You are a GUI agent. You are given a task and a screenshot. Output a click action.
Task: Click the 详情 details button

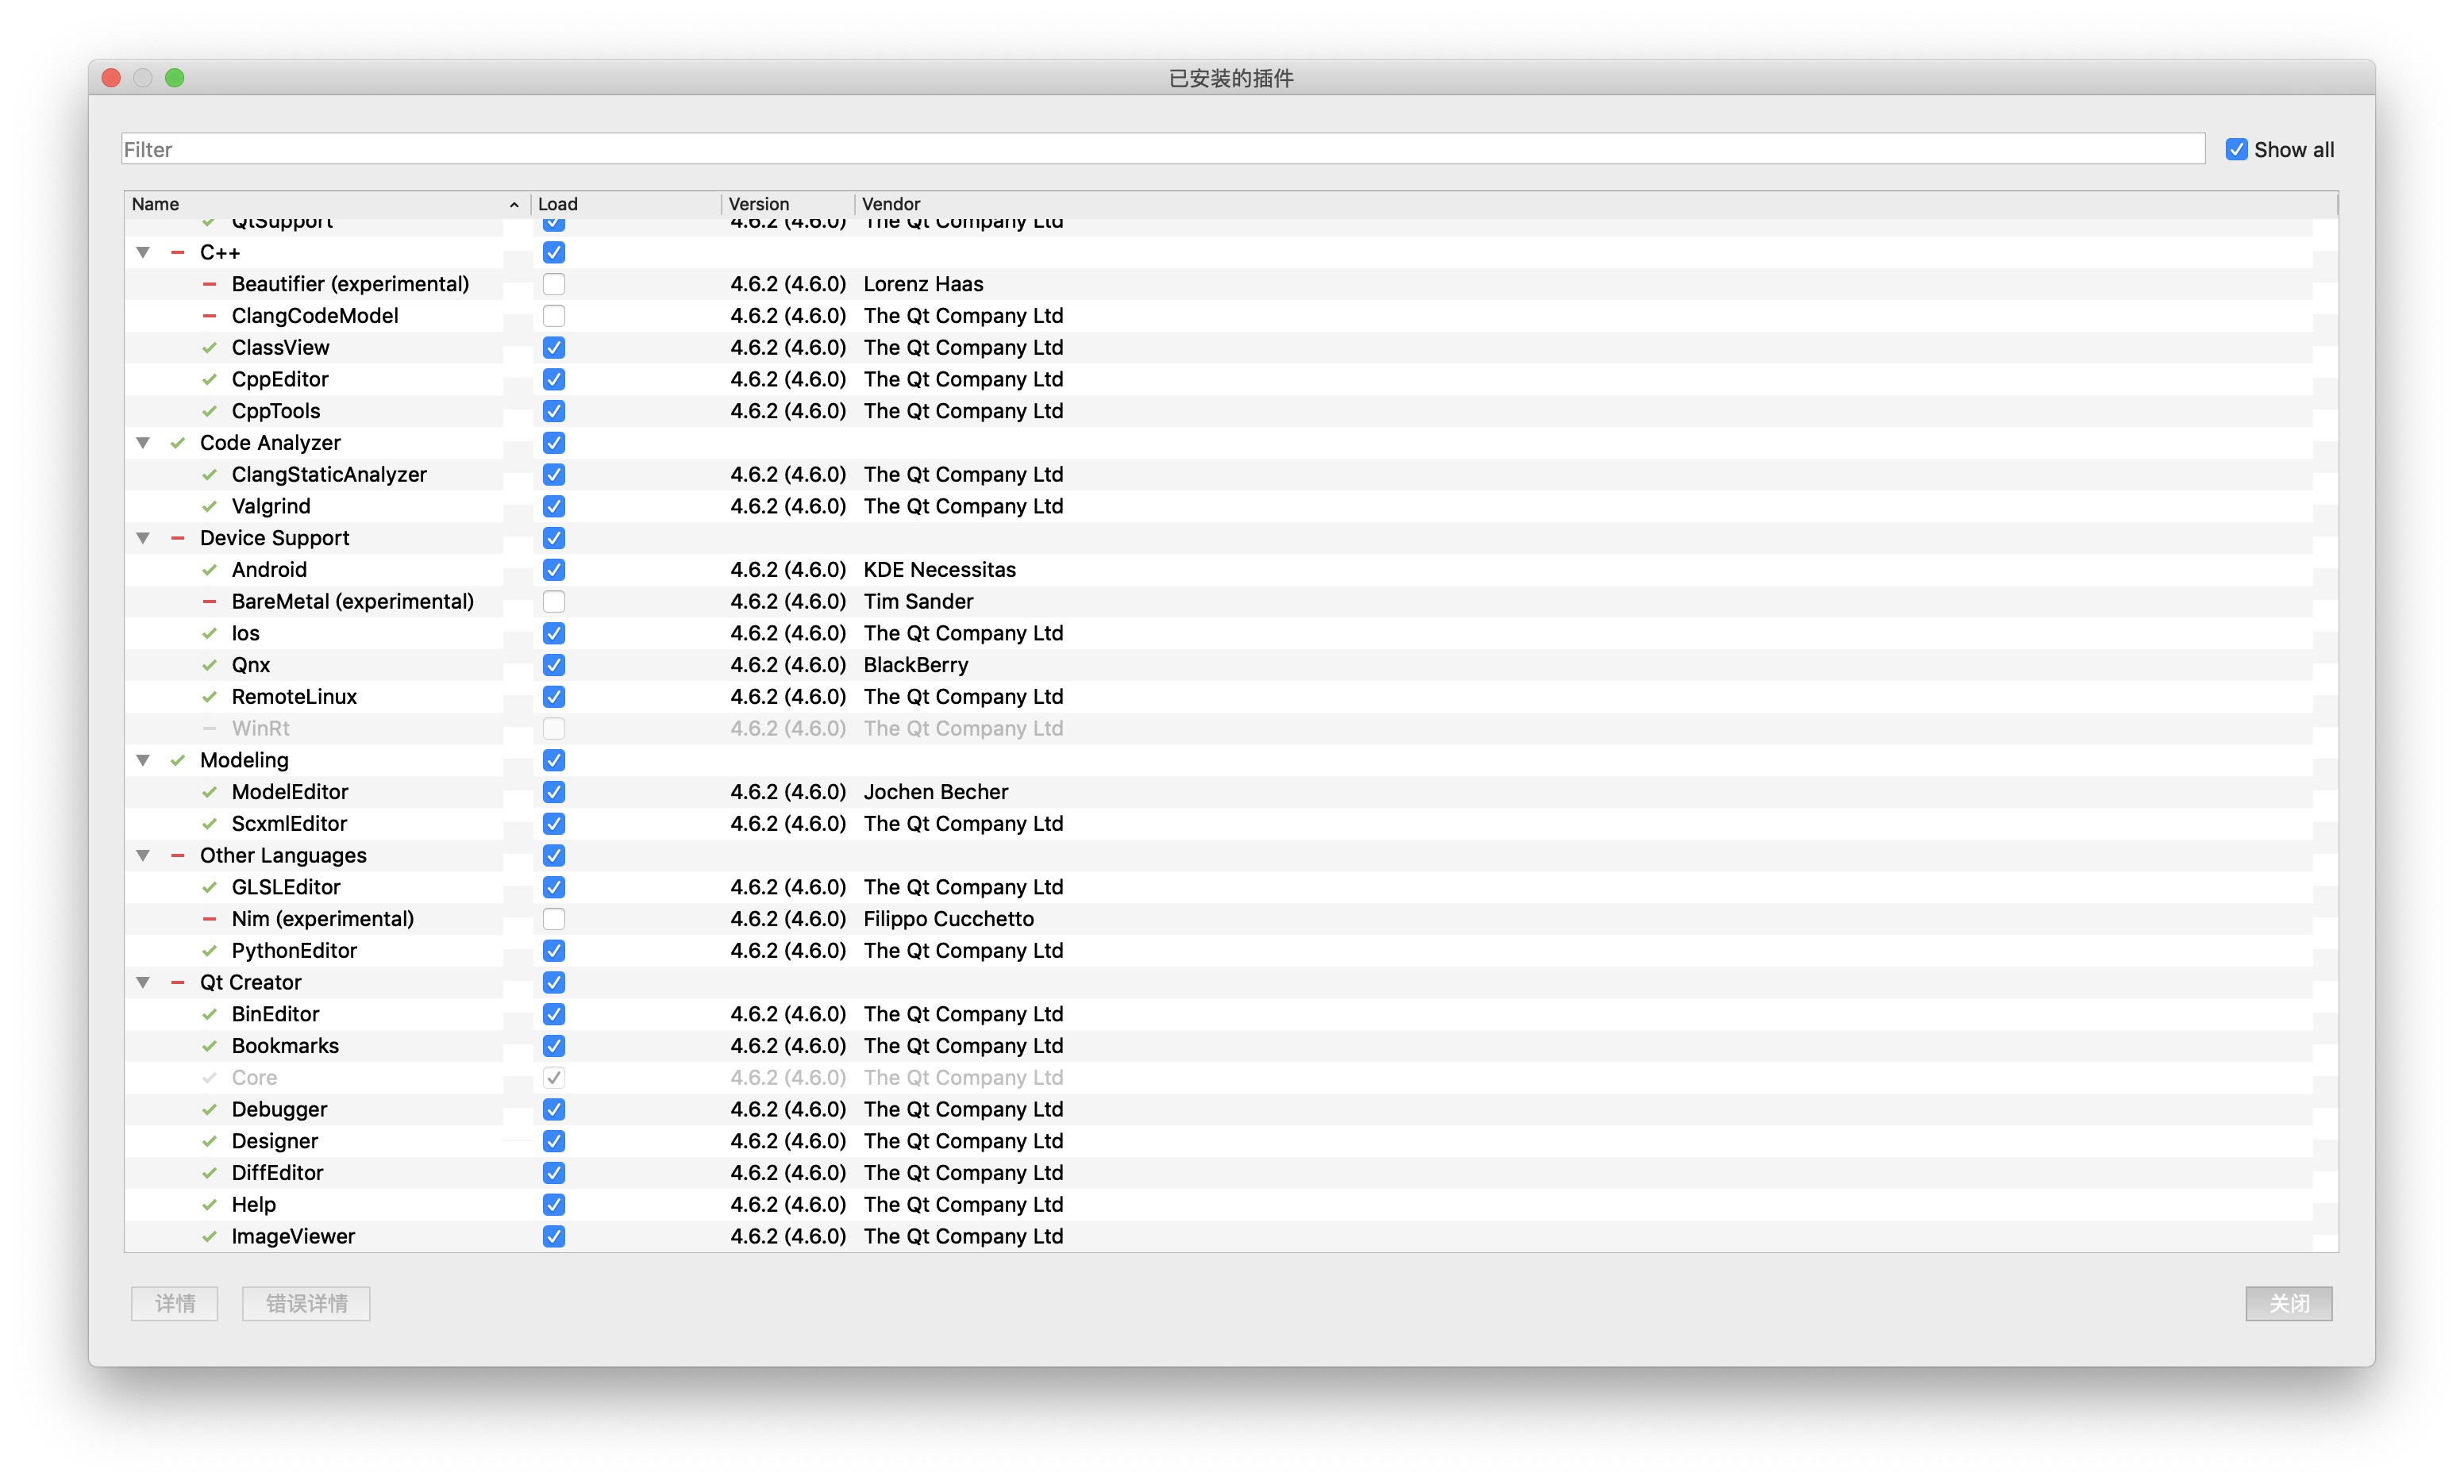click(x=175, y=1304)
